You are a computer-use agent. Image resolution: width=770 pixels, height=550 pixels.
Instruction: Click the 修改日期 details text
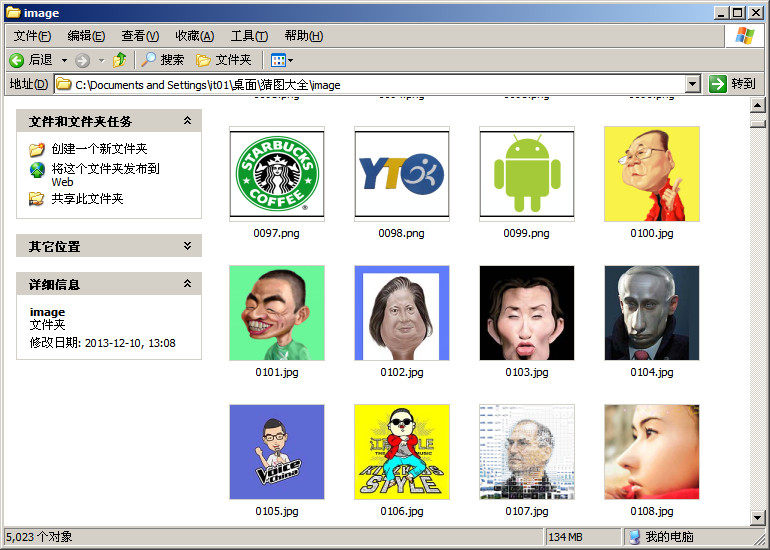pyautogui.click(x=103, y=343)
